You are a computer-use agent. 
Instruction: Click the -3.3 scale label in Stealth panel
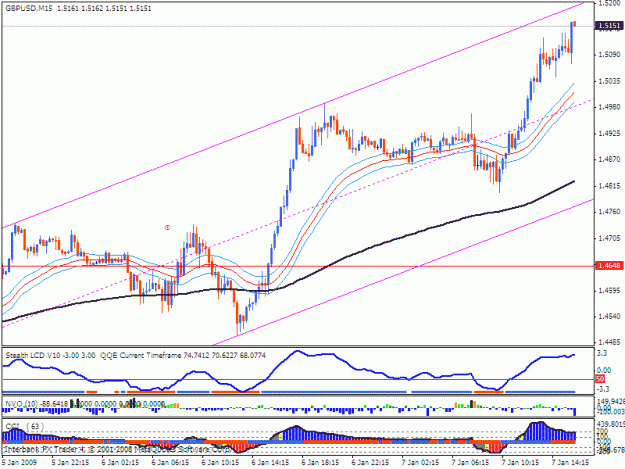coord(603,389)
